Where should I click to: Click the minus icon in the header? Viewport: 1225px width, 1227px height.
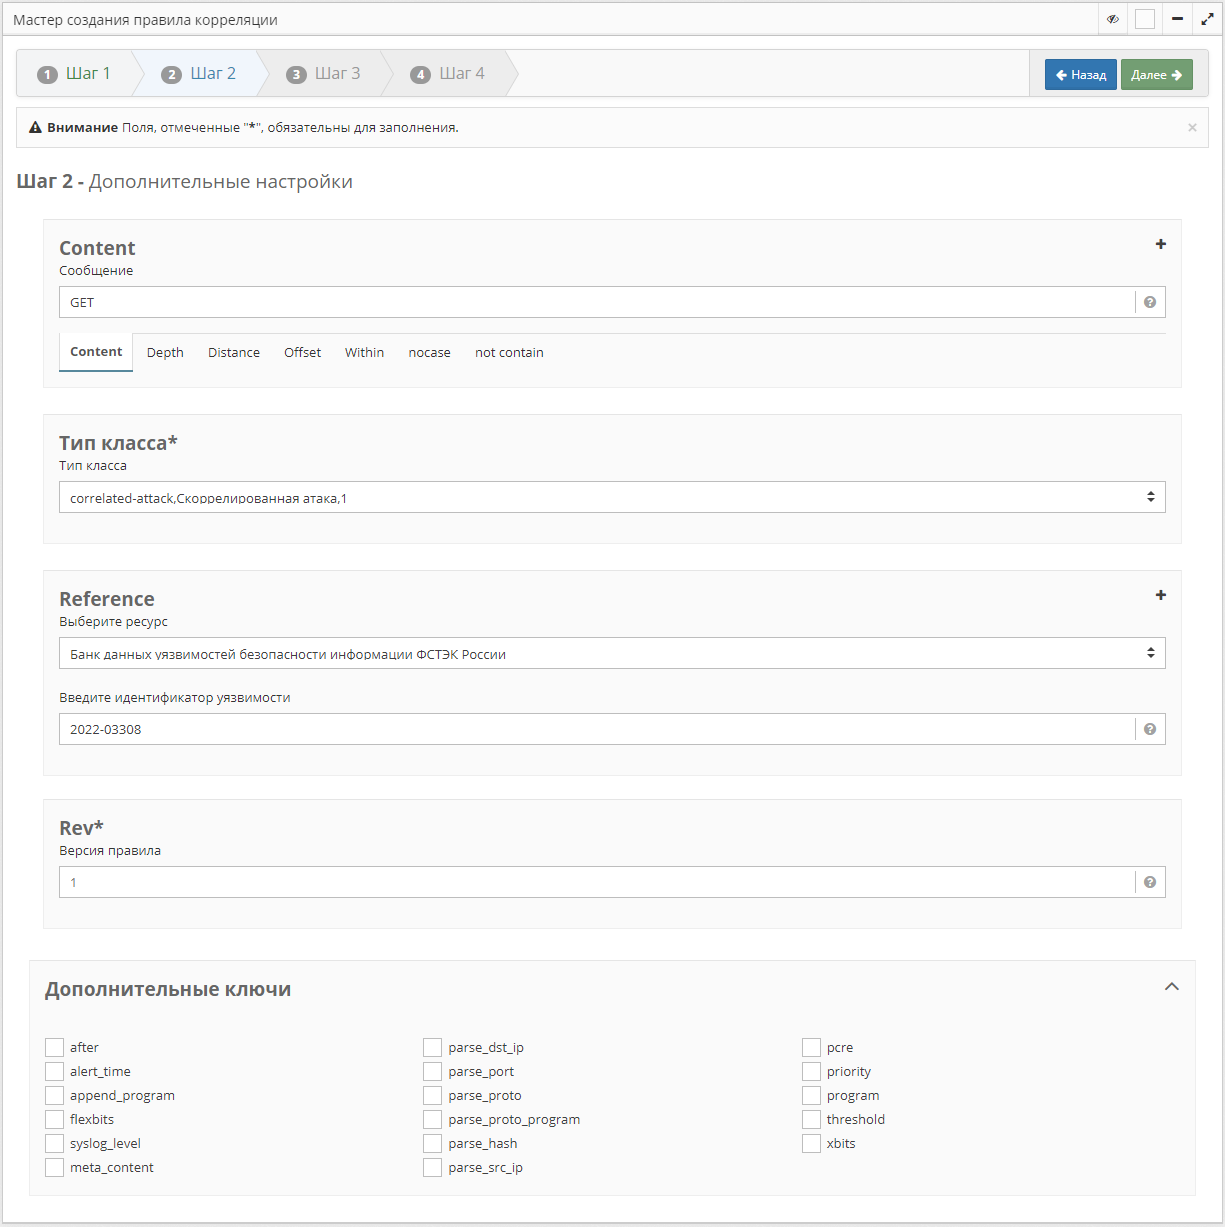pyautogui.click(x=1177, y=19)
